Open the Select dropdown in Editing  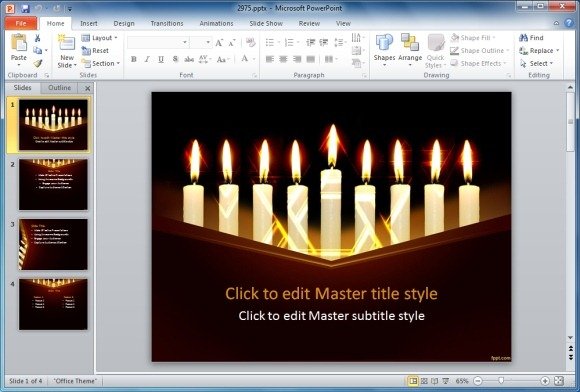point(536,63)
